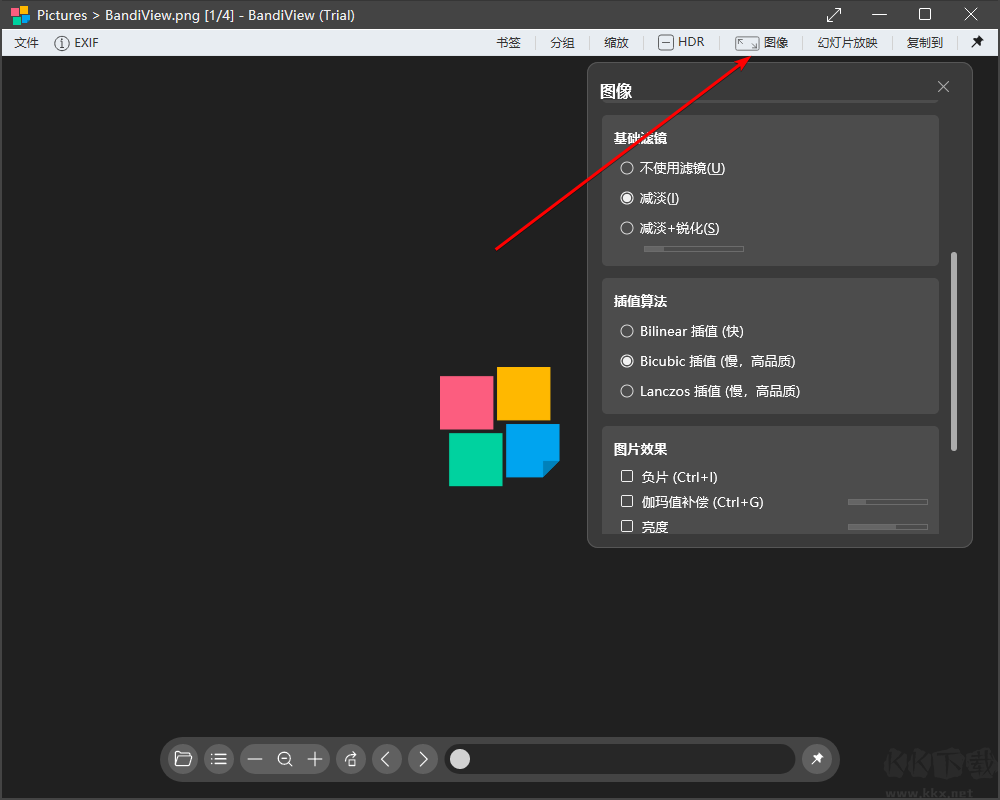Go to the previous image with the arrow icon
1000x800 pixels.
click(387, 759)
